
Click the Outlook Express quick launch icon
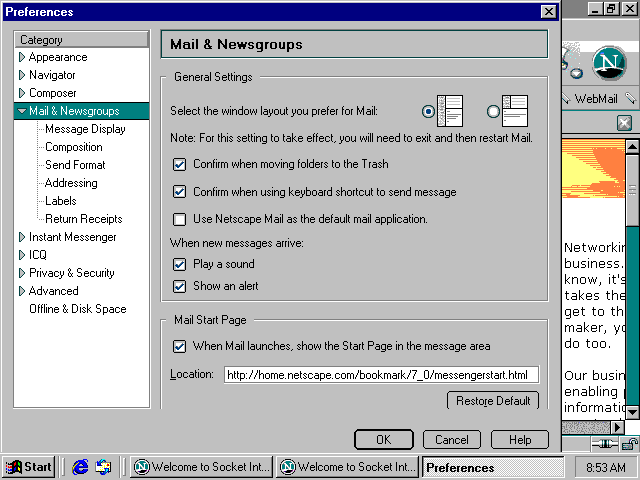coord(103,467)
